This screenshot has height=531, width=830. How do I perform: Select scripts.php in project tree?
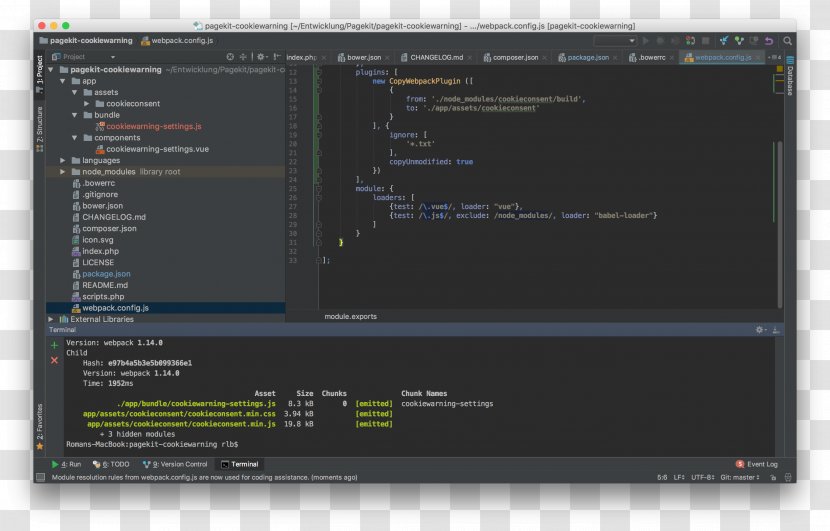click(103, 296)
